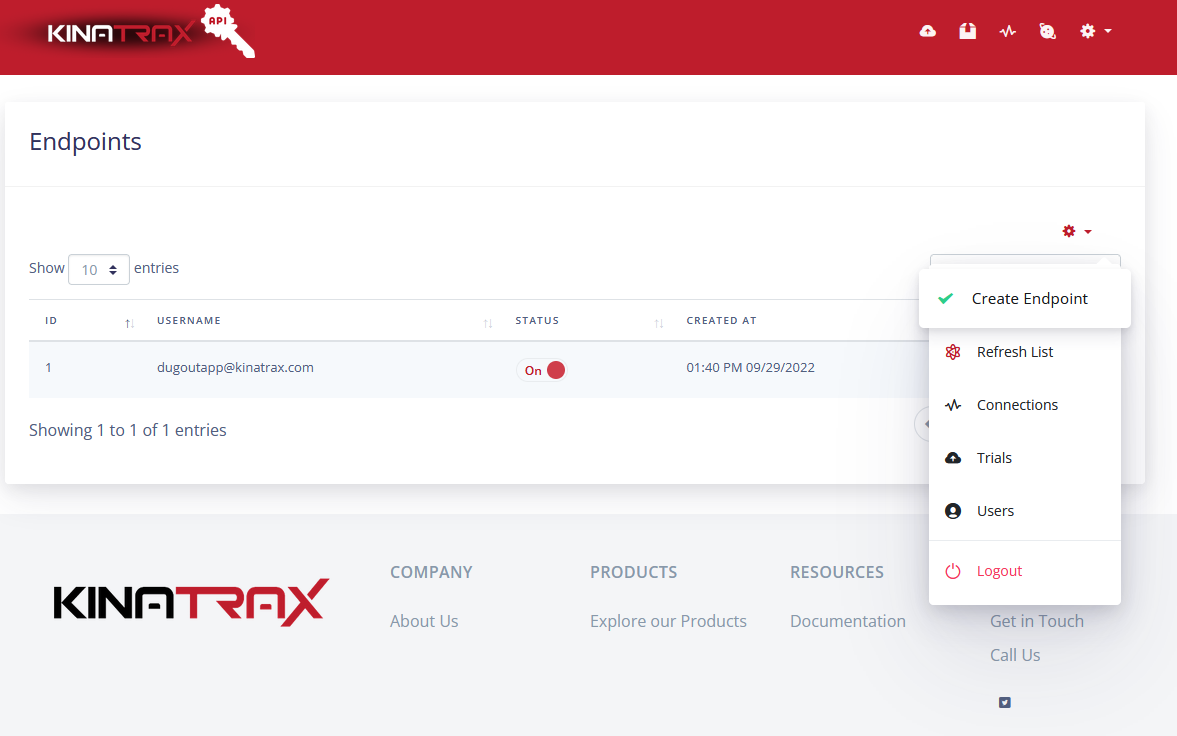Click the planet icon in header

(x=1047, y=31)
